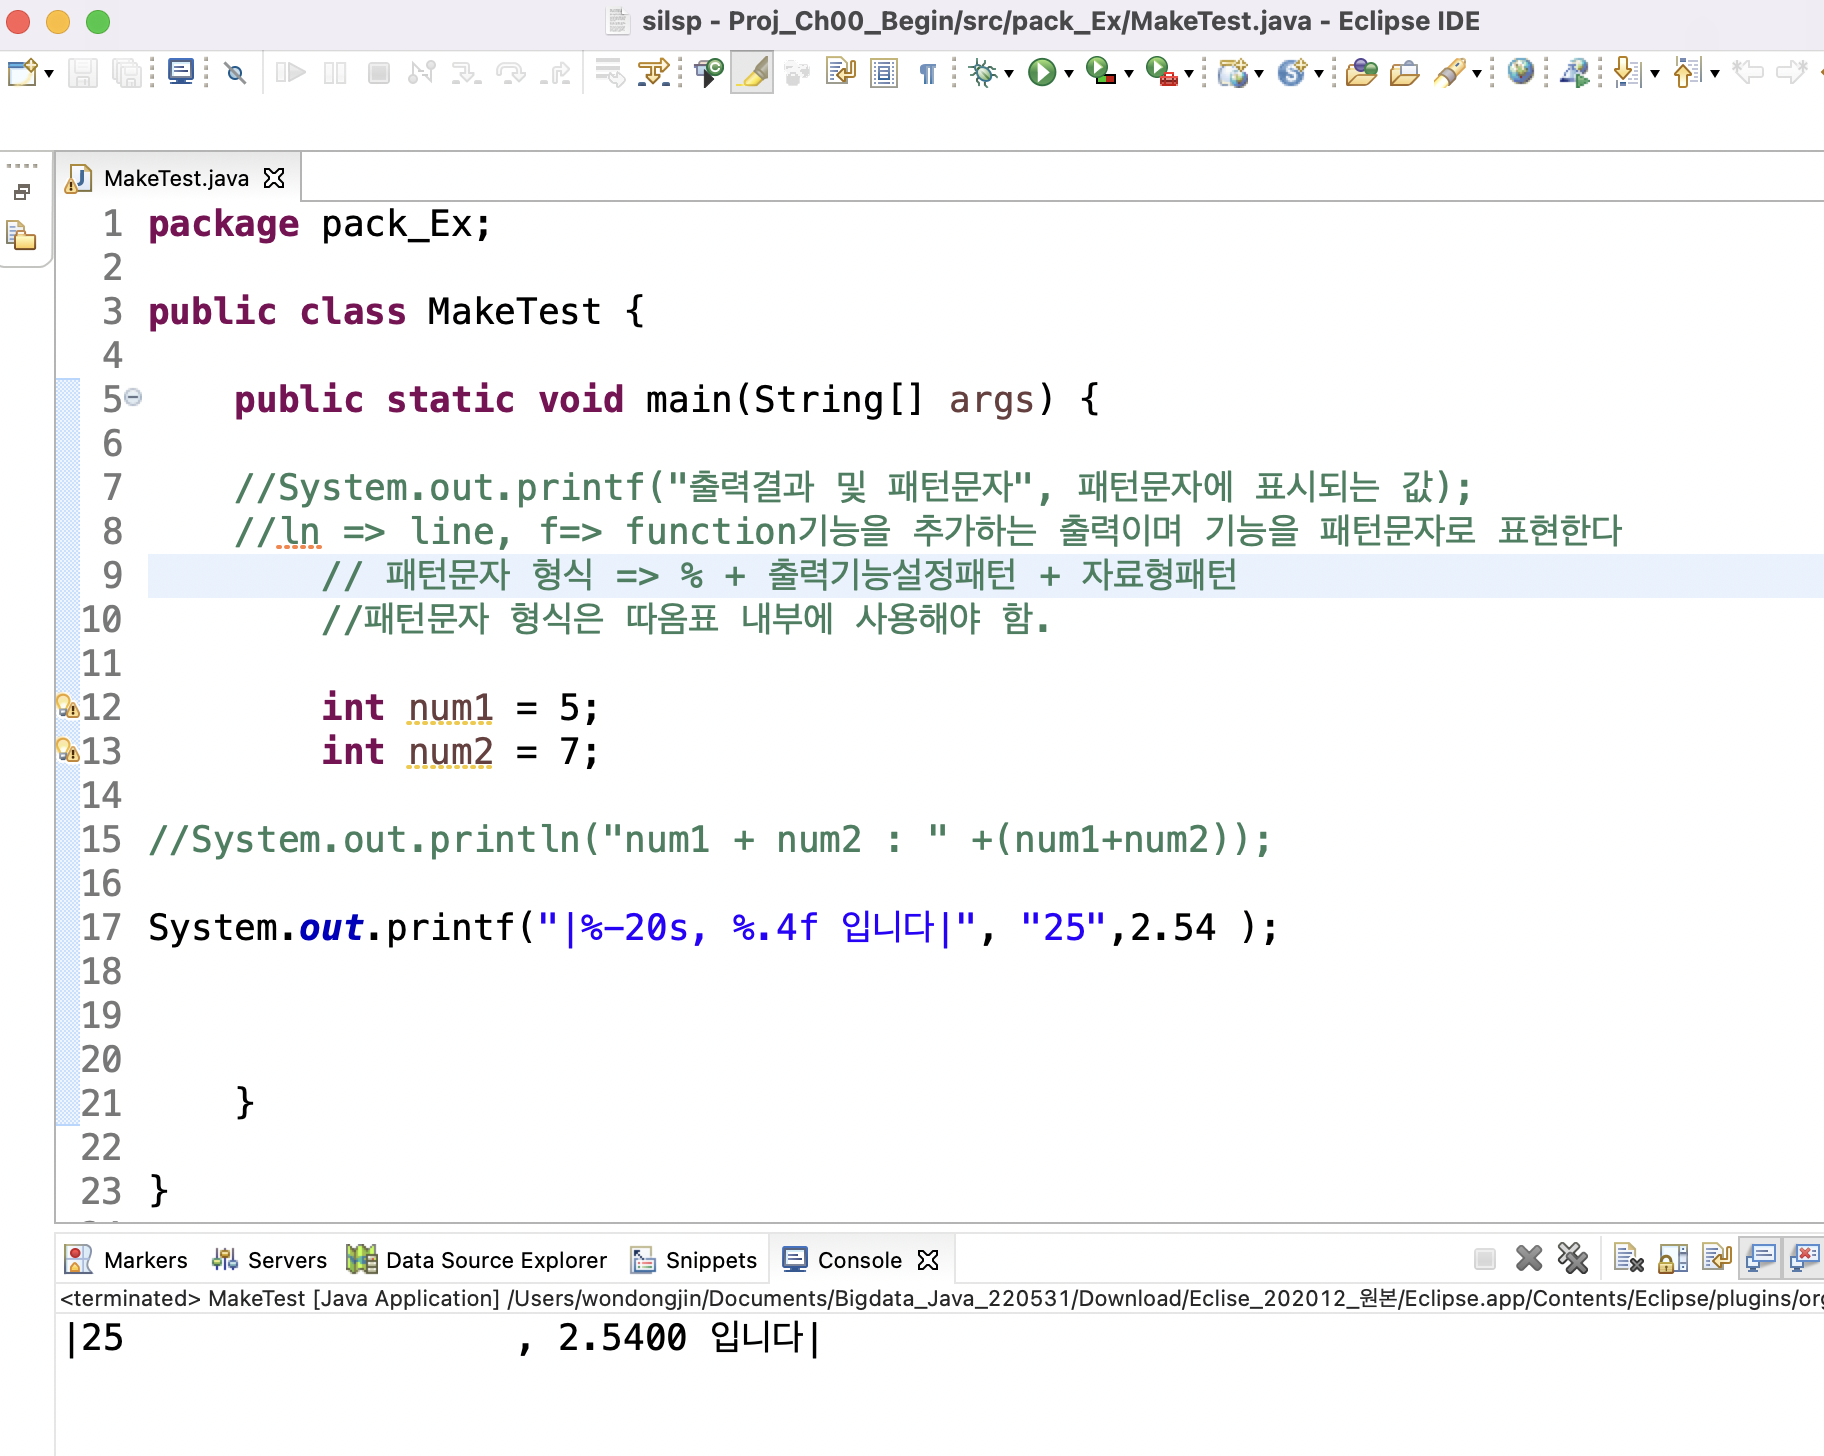Click Clear Console icon

[x=1629, y=1259]
